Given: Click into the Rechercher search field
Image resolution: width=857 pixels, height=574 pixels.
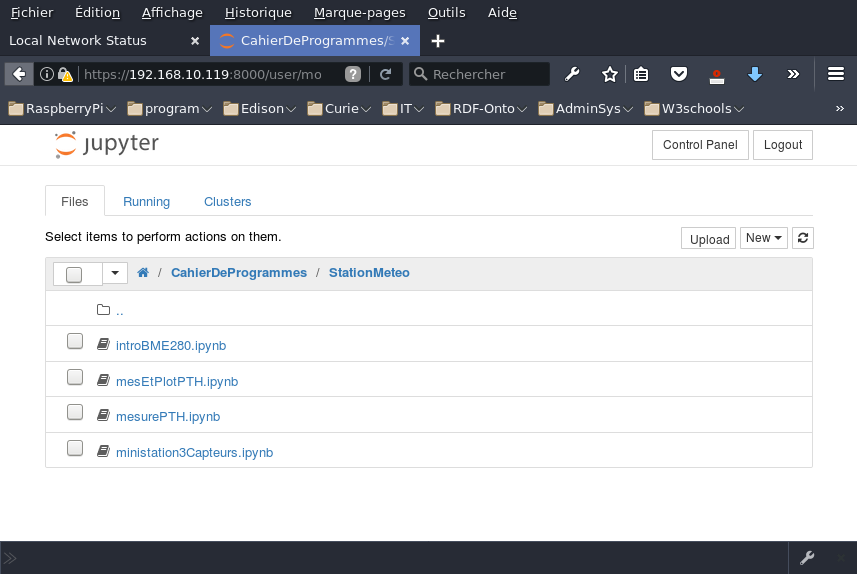Looking at the screenshot, I should (487, 74).
